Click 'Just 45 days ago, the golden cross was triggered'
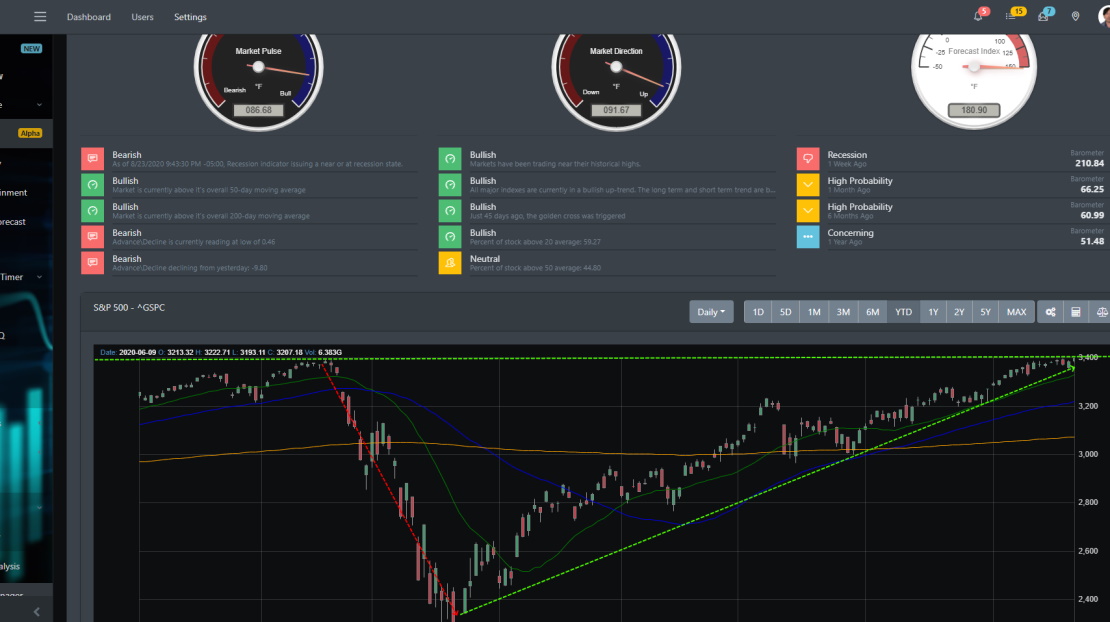Viewport: 1110px width, 622px height. [547, 216]
